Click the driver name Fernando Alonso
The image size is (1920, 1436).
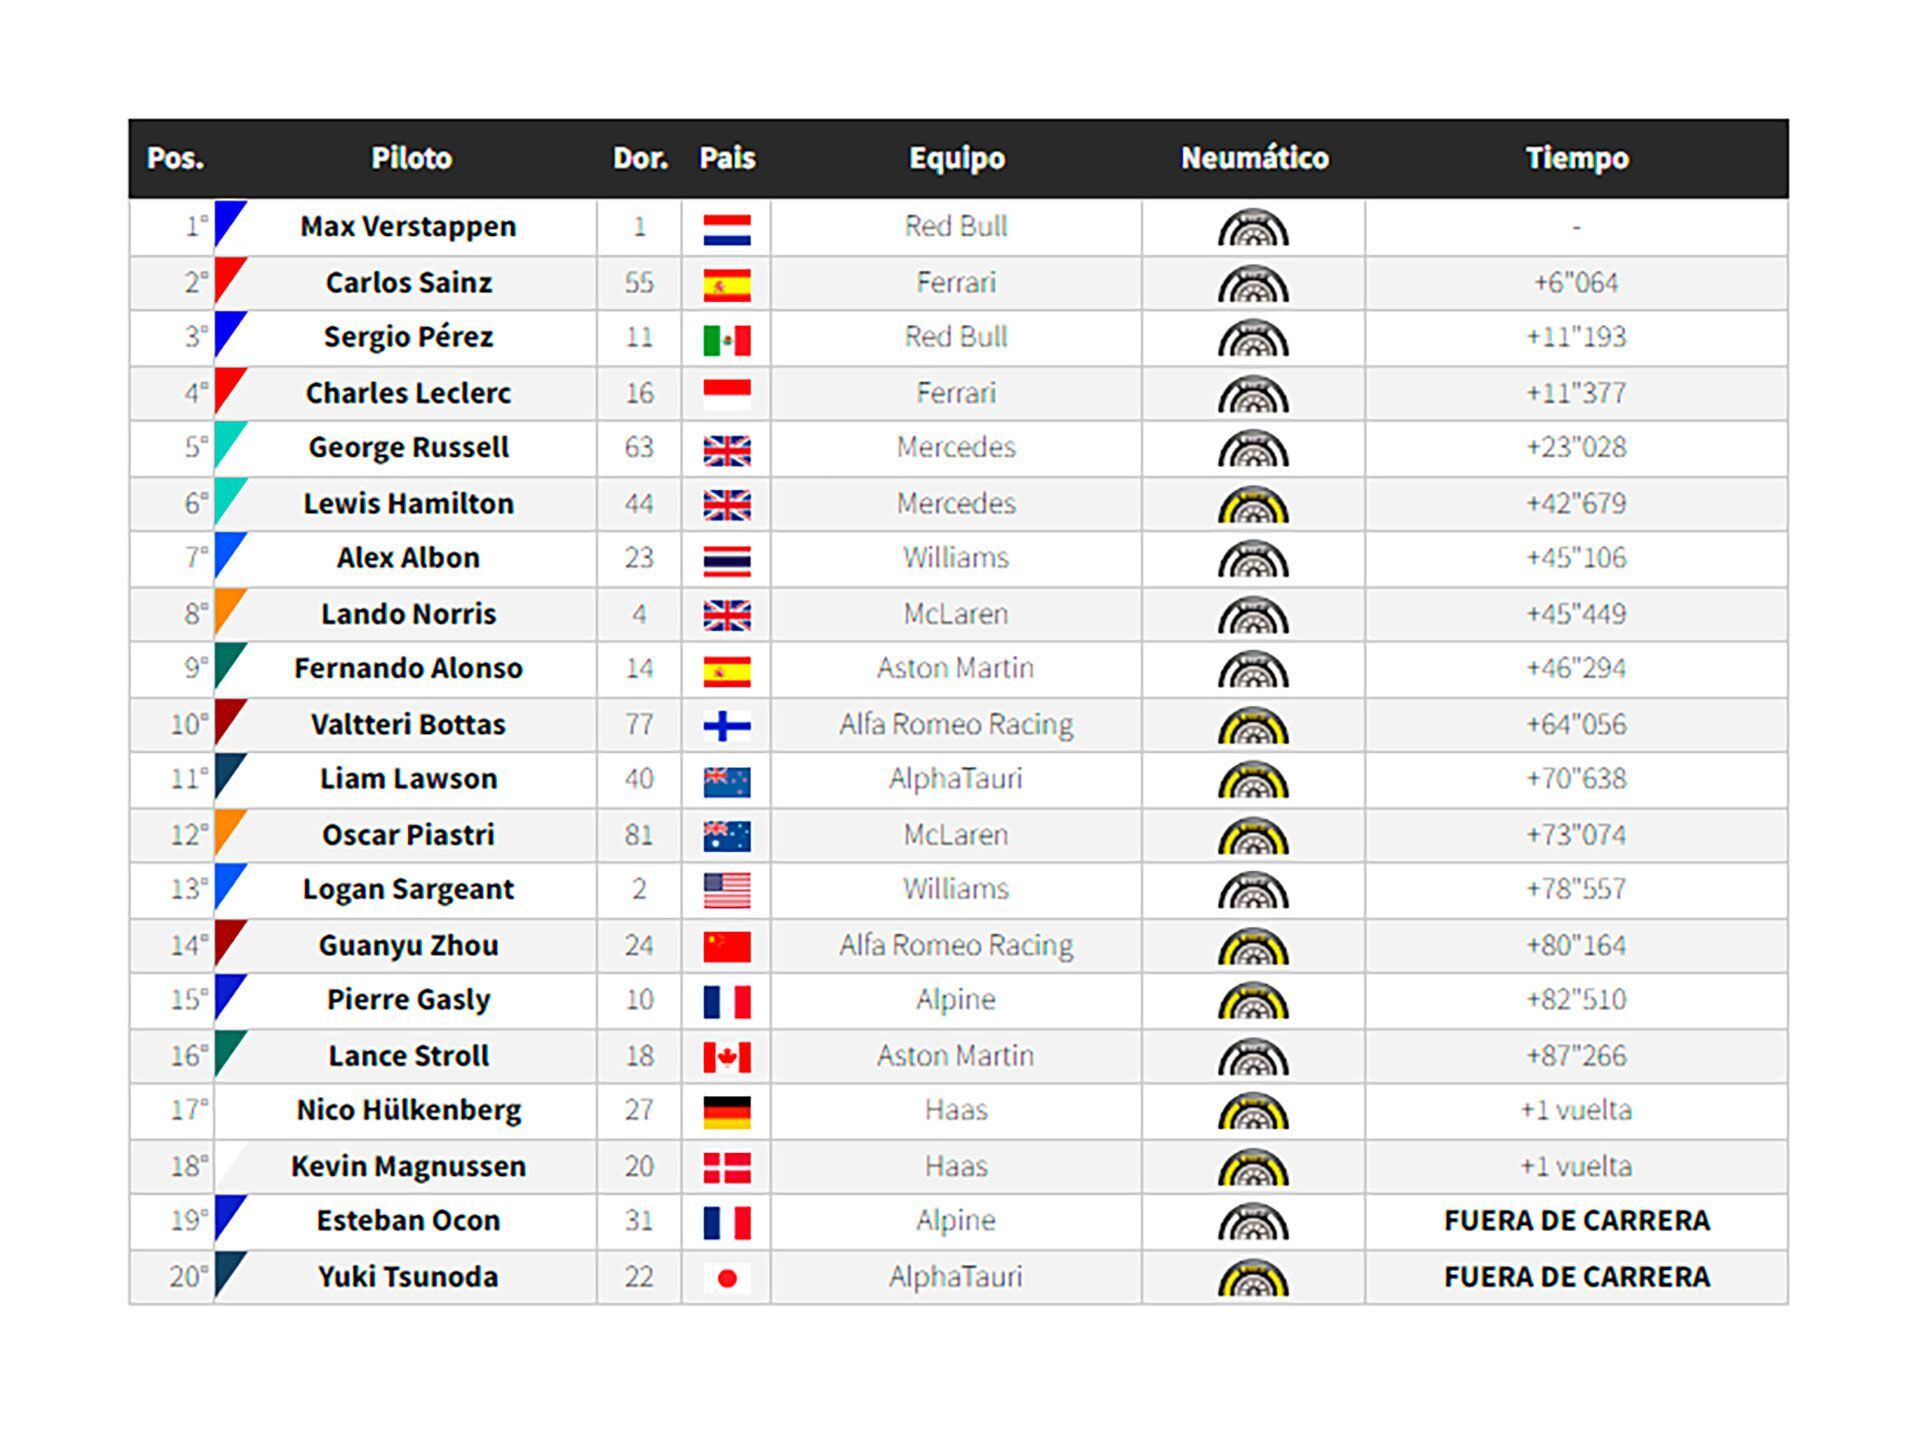tap(408, 668)
